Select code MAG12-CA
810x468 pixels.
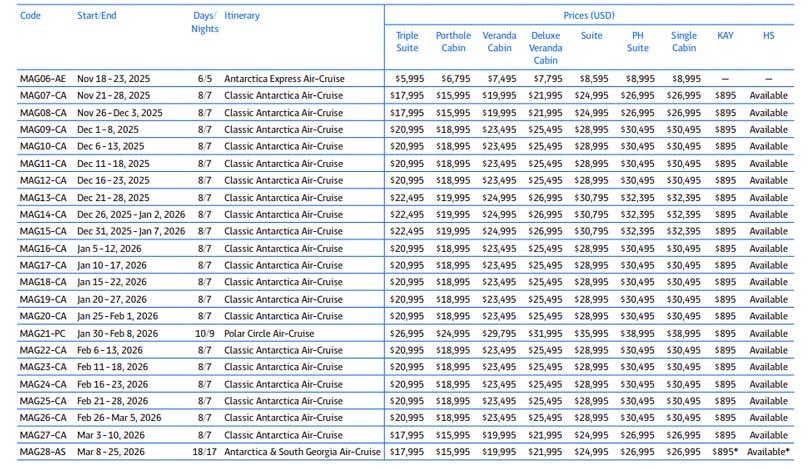coord(43,180)
